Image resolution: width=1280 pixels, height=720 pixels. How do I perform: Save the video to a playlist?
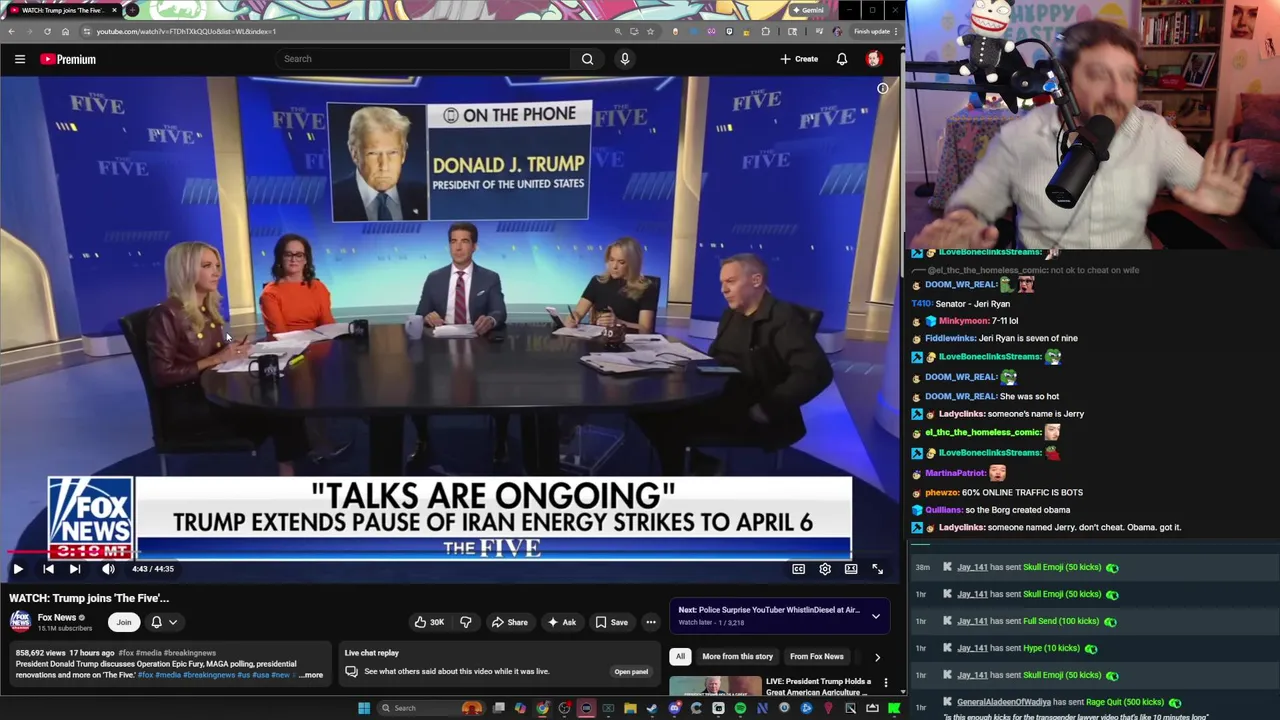click(611, 622)
